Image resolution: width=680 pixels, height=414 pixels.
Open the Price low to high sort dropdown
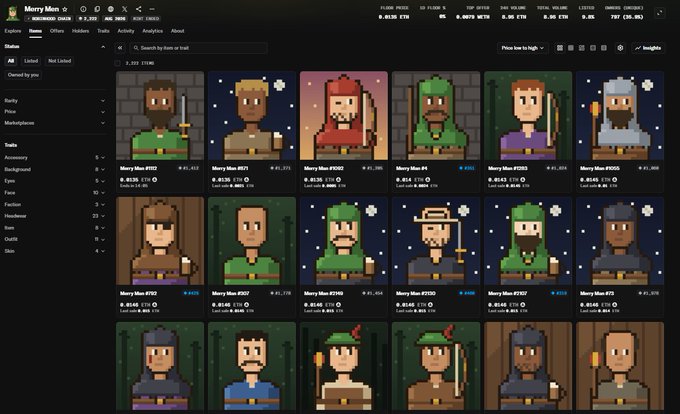(522, 48)
